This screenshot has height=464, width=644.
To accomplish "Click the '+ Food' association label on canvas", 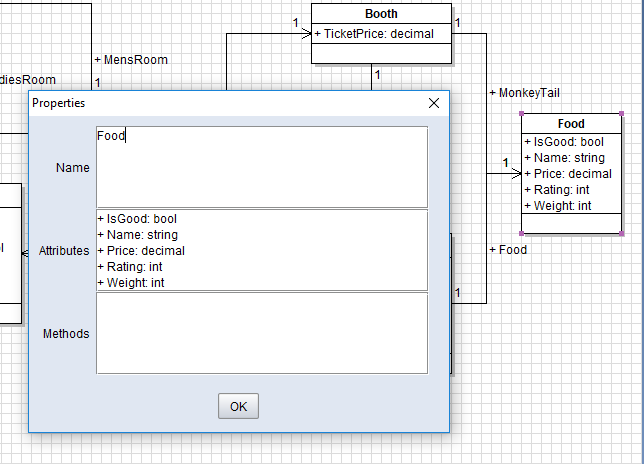I will point(508,250).
